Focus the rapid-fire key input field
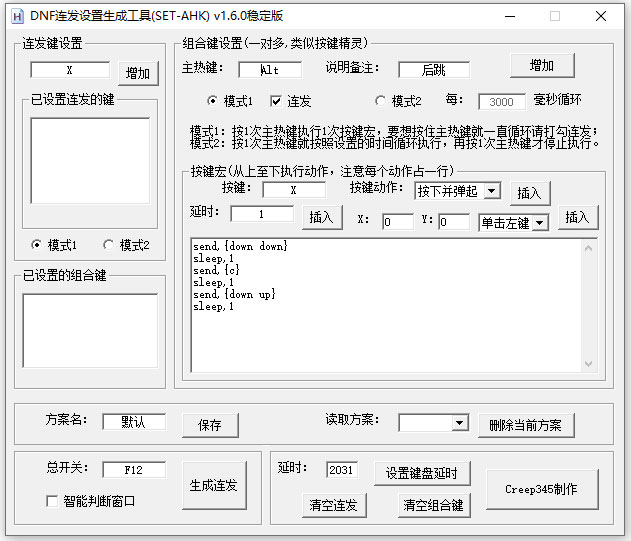631x541 pixels. pos(70,70)
